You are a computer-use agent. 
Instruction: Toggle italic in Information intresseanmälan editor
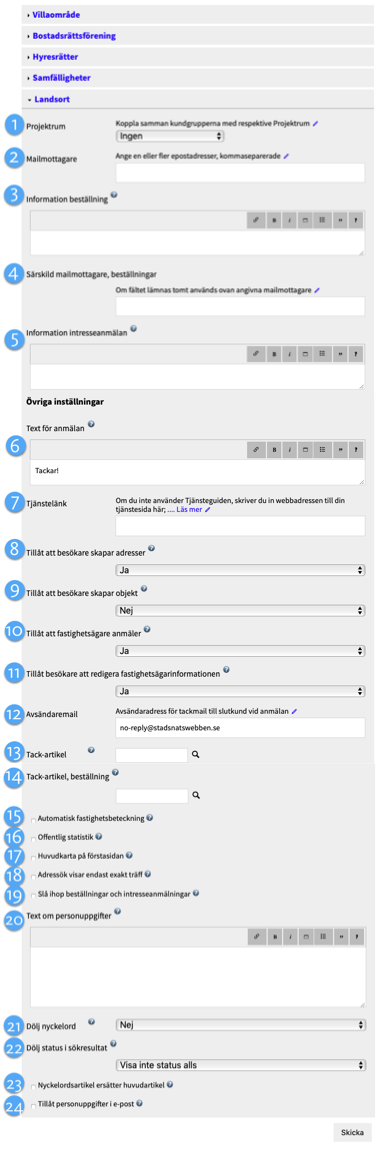pyautogui.click(x=289, y=353)
